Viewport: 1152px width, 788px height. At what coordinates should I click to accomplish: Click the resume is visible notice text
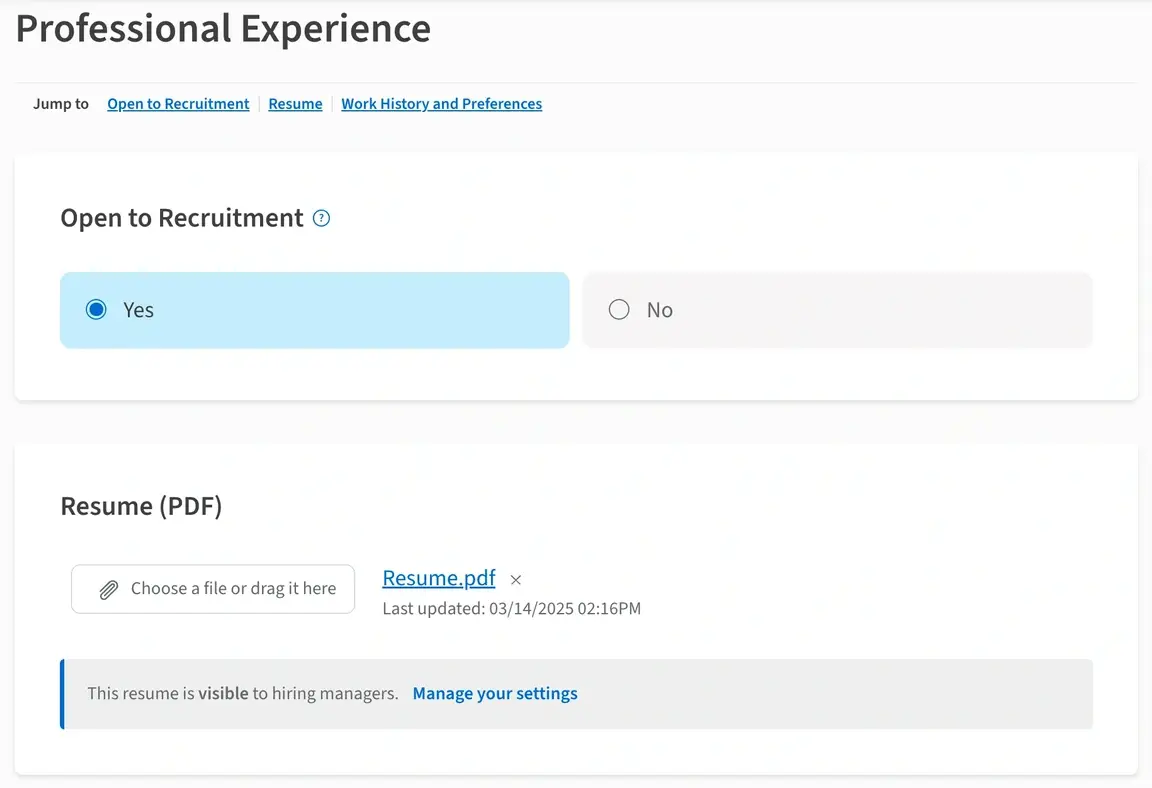coord(242,693)
